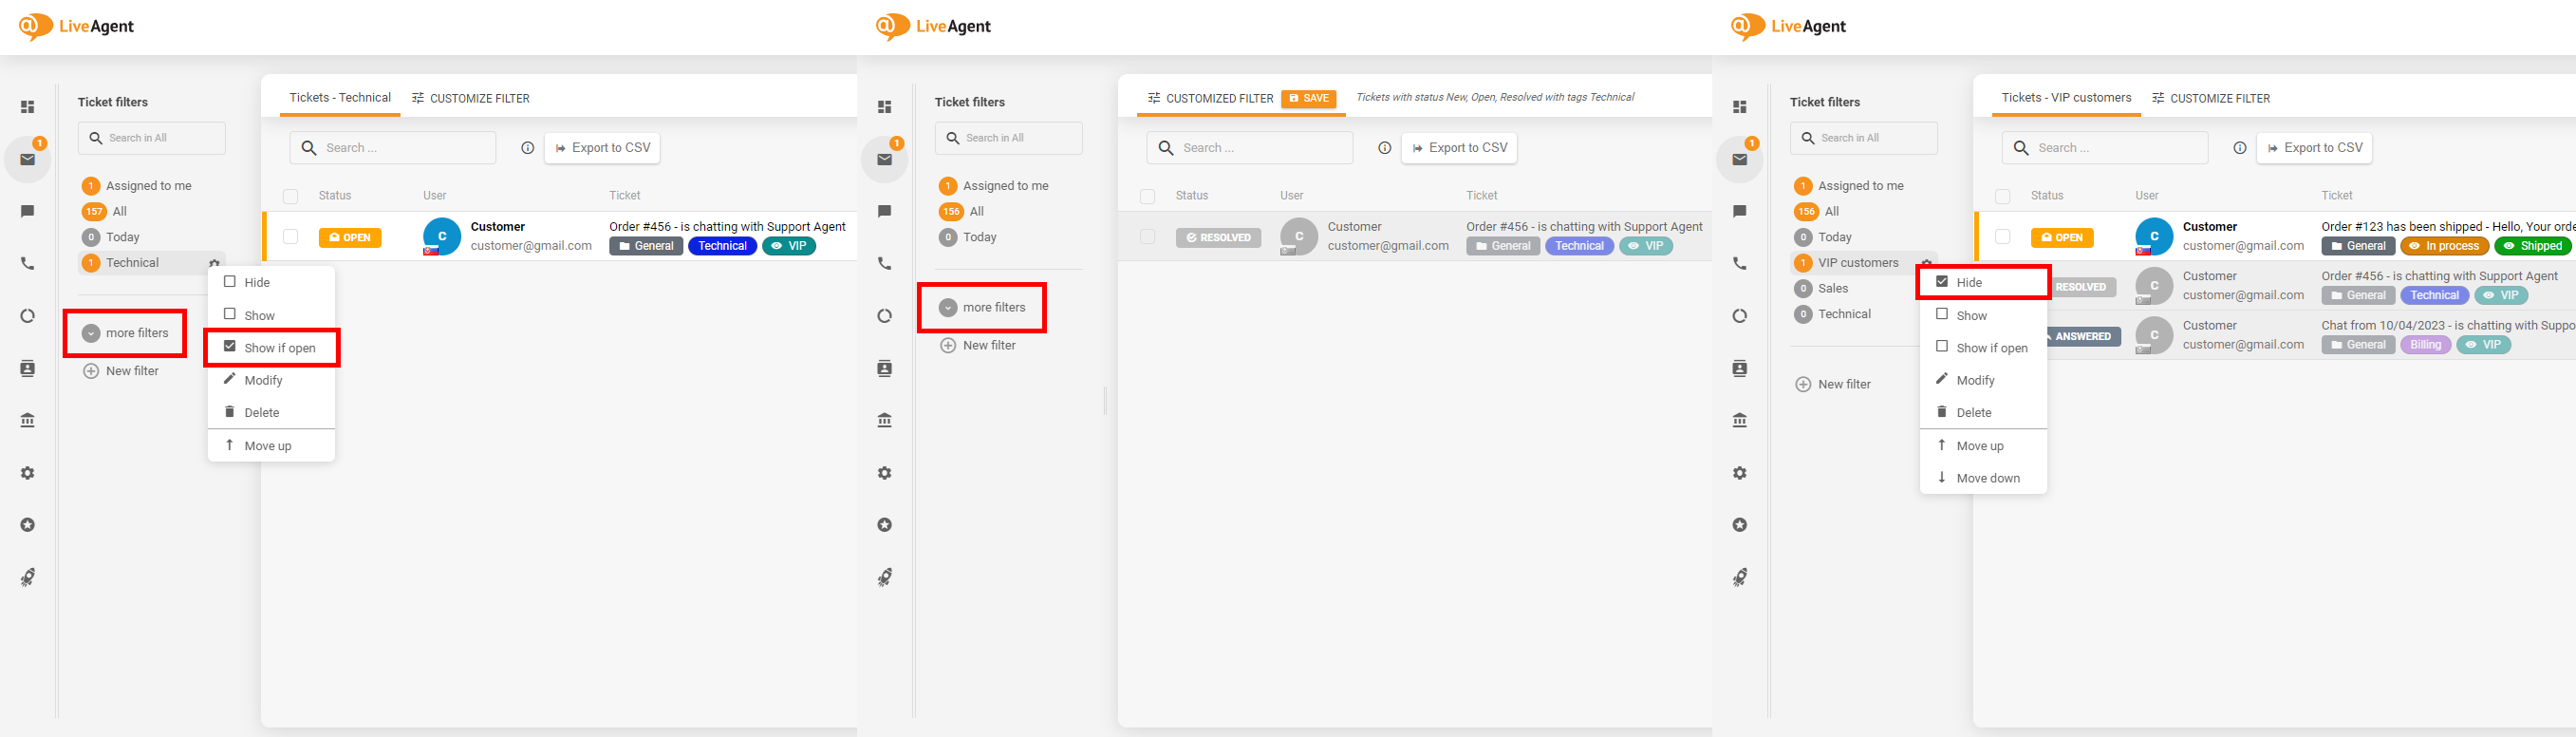The image size is (2576, 737).
Task: Click gear icon beside VIP customers filter
Action: [1926, 263]
